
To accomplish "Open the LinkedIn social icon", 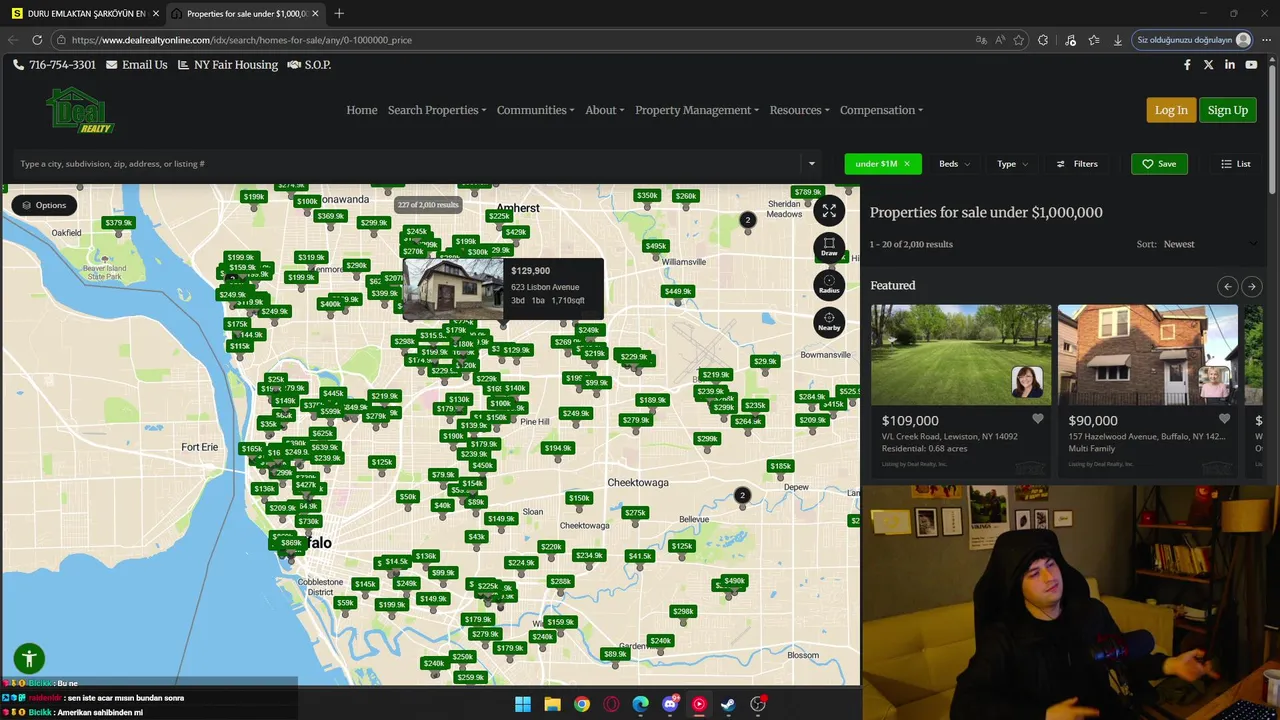I will click(1230, 65).
